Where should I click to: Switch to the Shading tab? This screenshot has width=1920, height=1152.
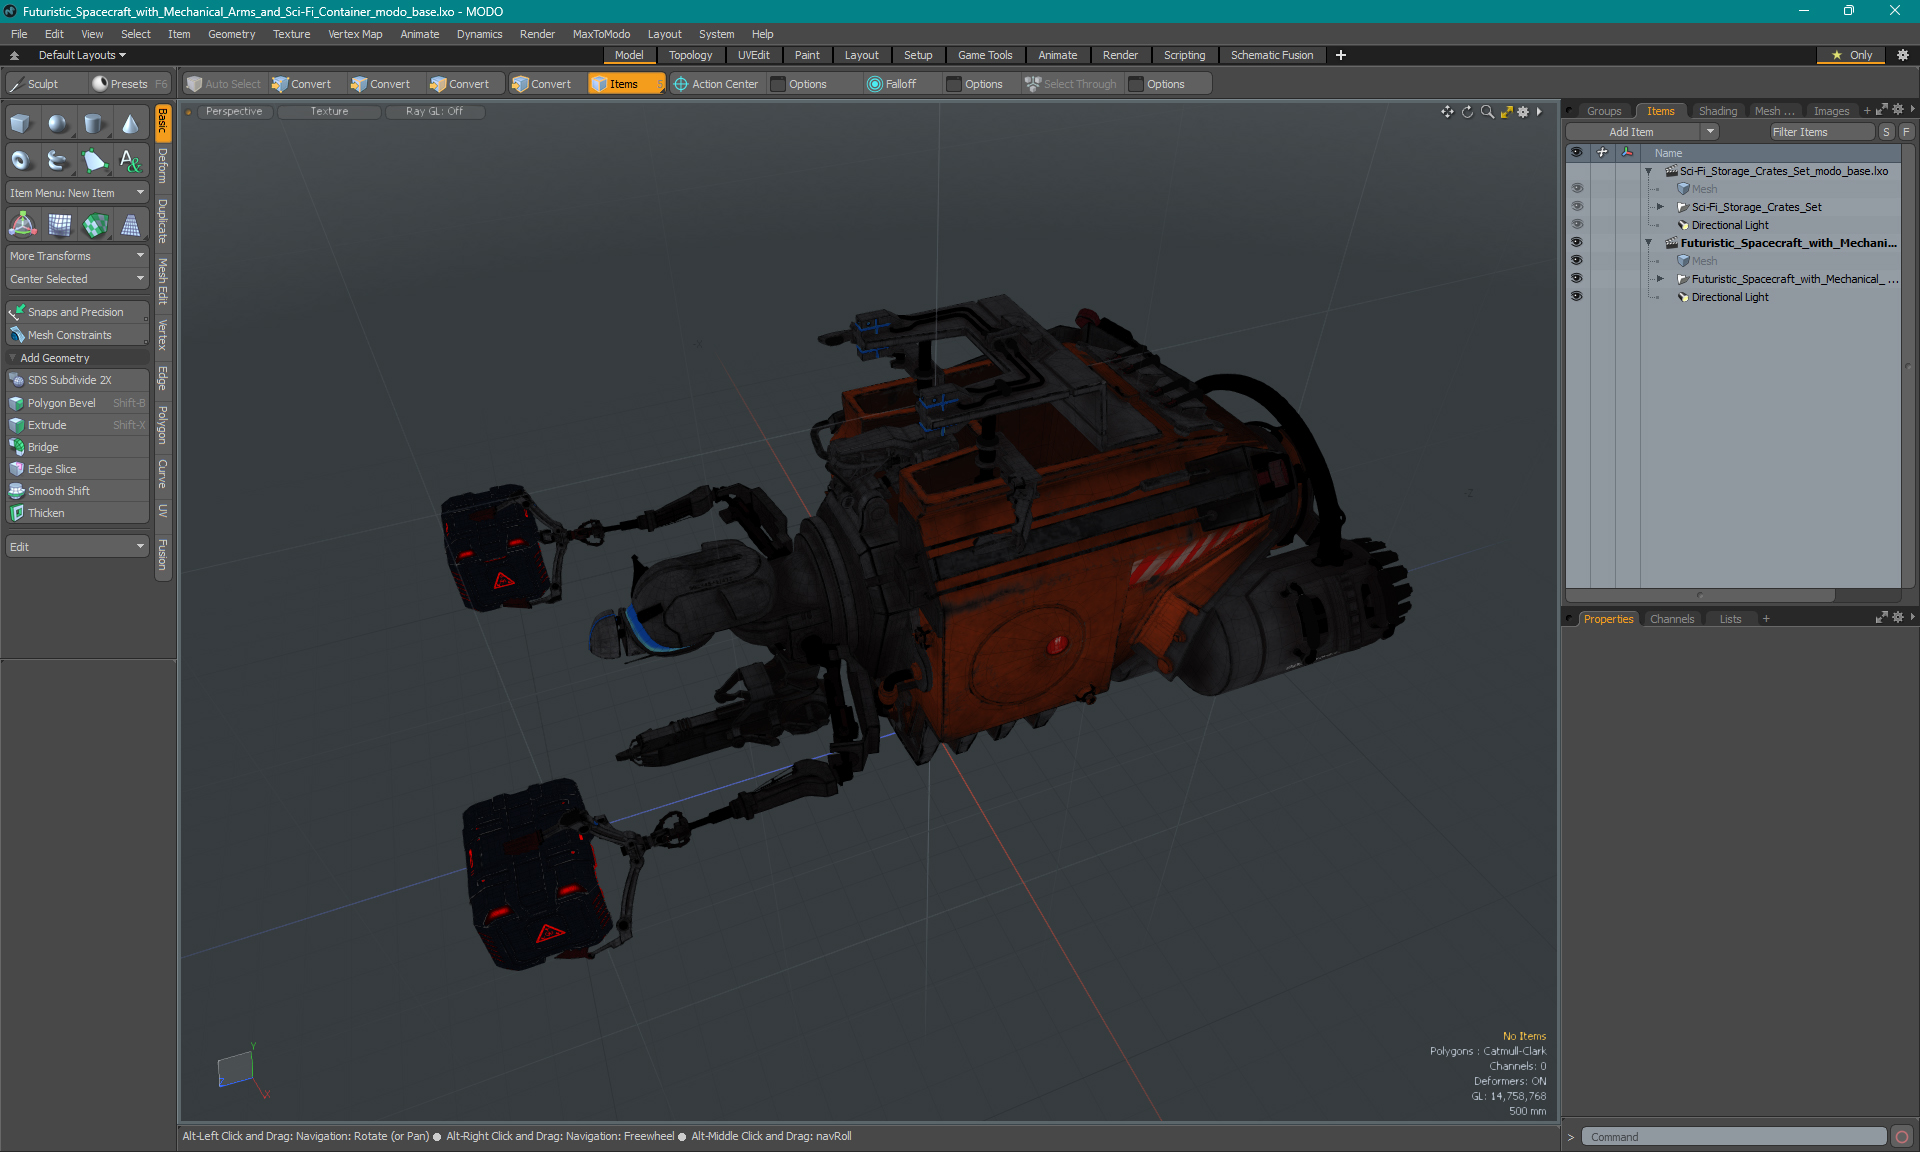click(x=1717, y=111)
